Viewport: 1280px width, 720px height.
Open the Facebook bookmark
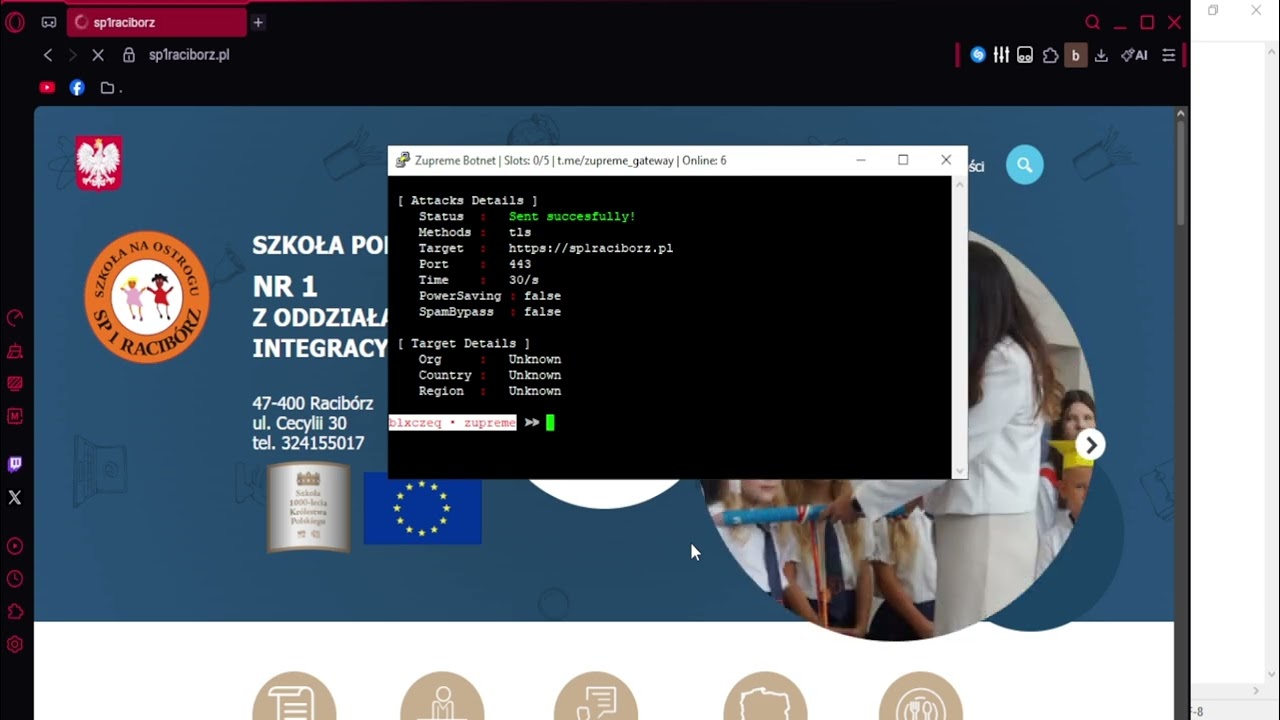click(x=77, y=88)
